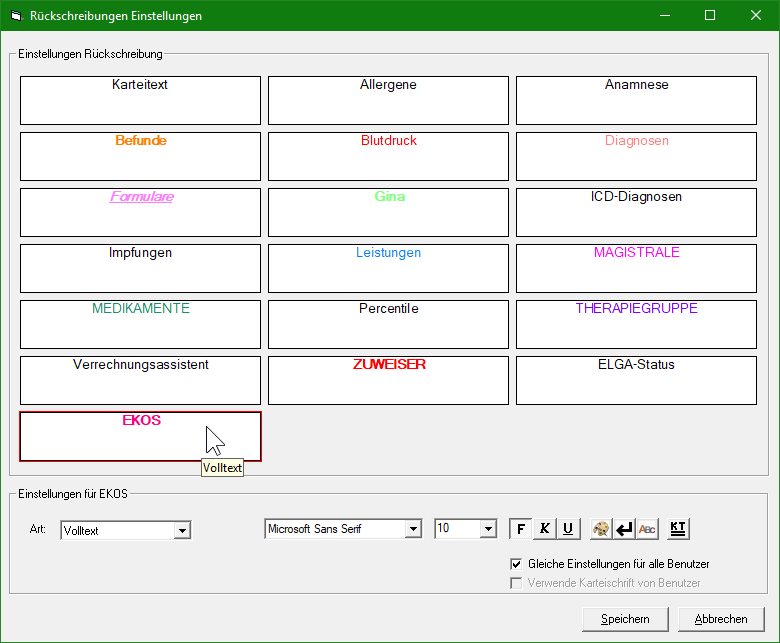The image size is (780, 643).
Task: Open the color palette picker icon
Action: 601,529
